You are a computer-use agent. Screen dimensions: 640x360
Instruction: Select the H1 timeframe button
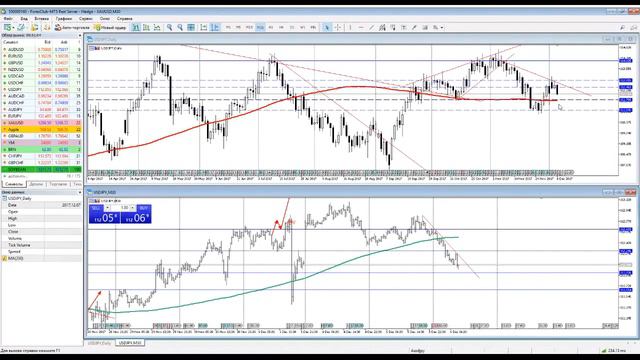[x=271, y=27]
